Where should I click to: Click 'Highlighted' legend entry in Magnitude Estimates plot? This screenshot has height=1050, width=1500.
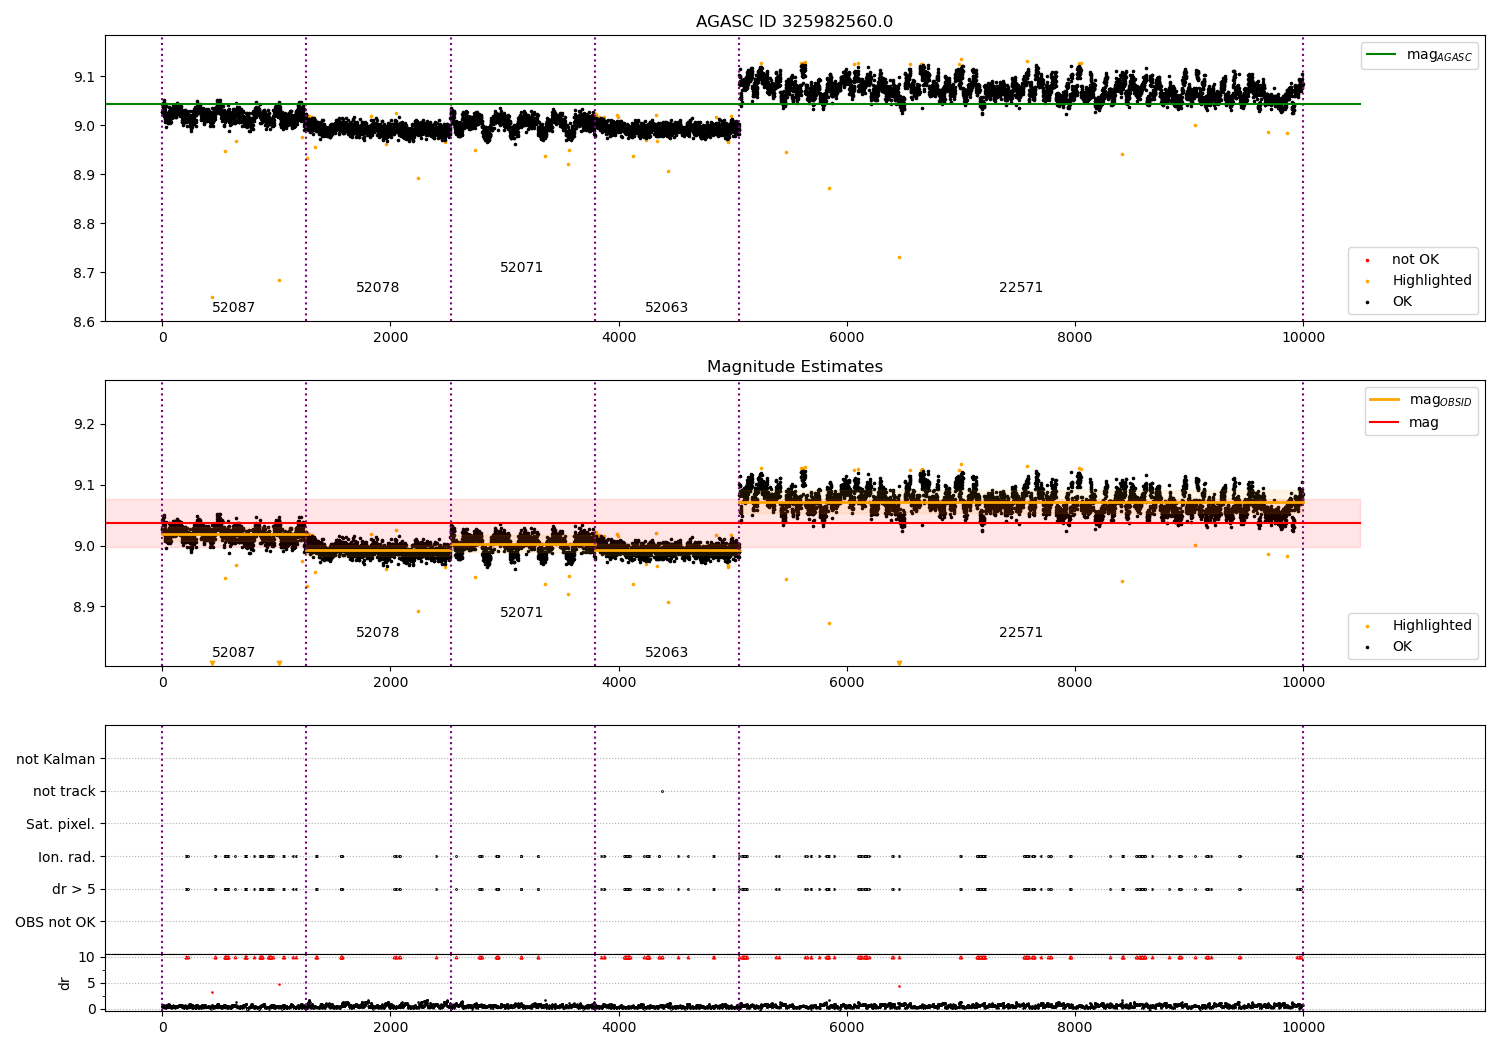coord(1431,626)
